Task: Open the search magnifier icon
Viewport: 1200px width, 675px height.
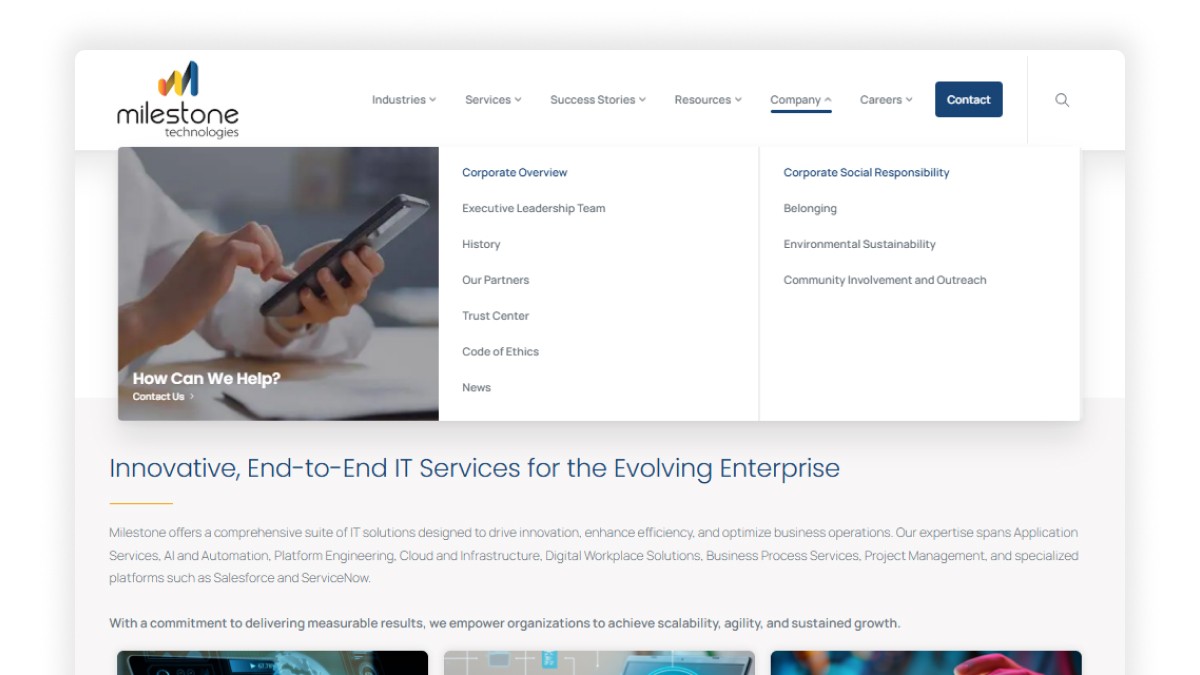Action: [x=1062, y=100]
